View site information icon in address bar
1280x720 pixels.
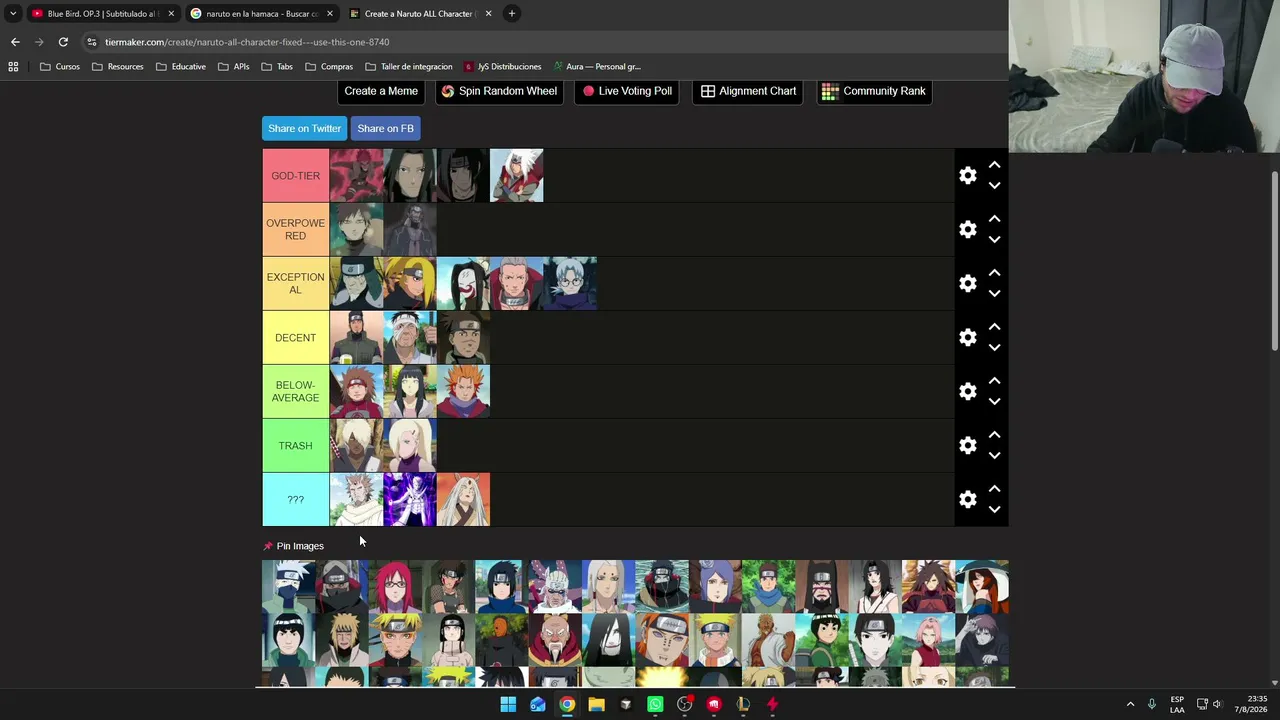pyautogui.click(x=92, y=42)
